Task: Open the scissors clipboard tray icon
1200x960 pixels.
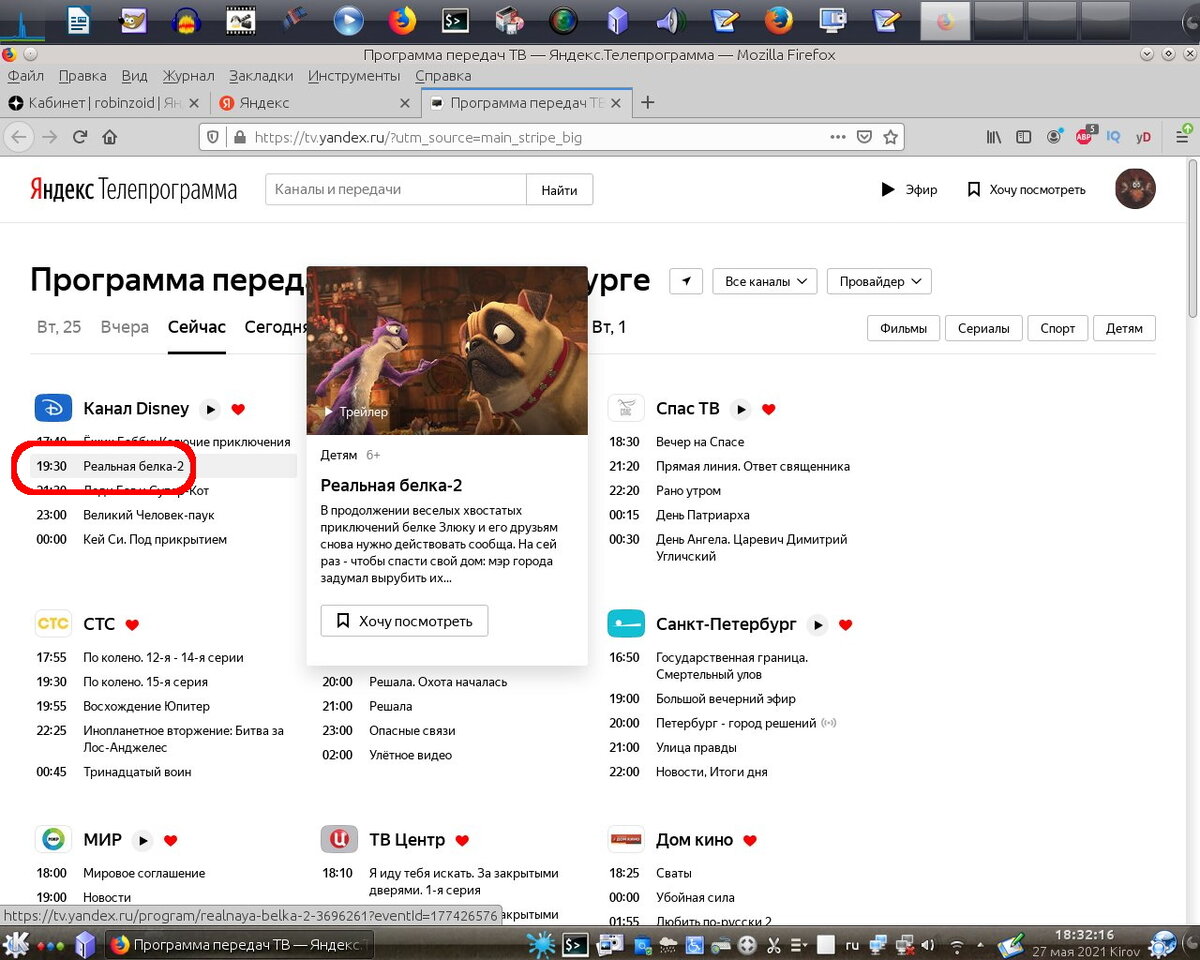Action: (774, 943)
